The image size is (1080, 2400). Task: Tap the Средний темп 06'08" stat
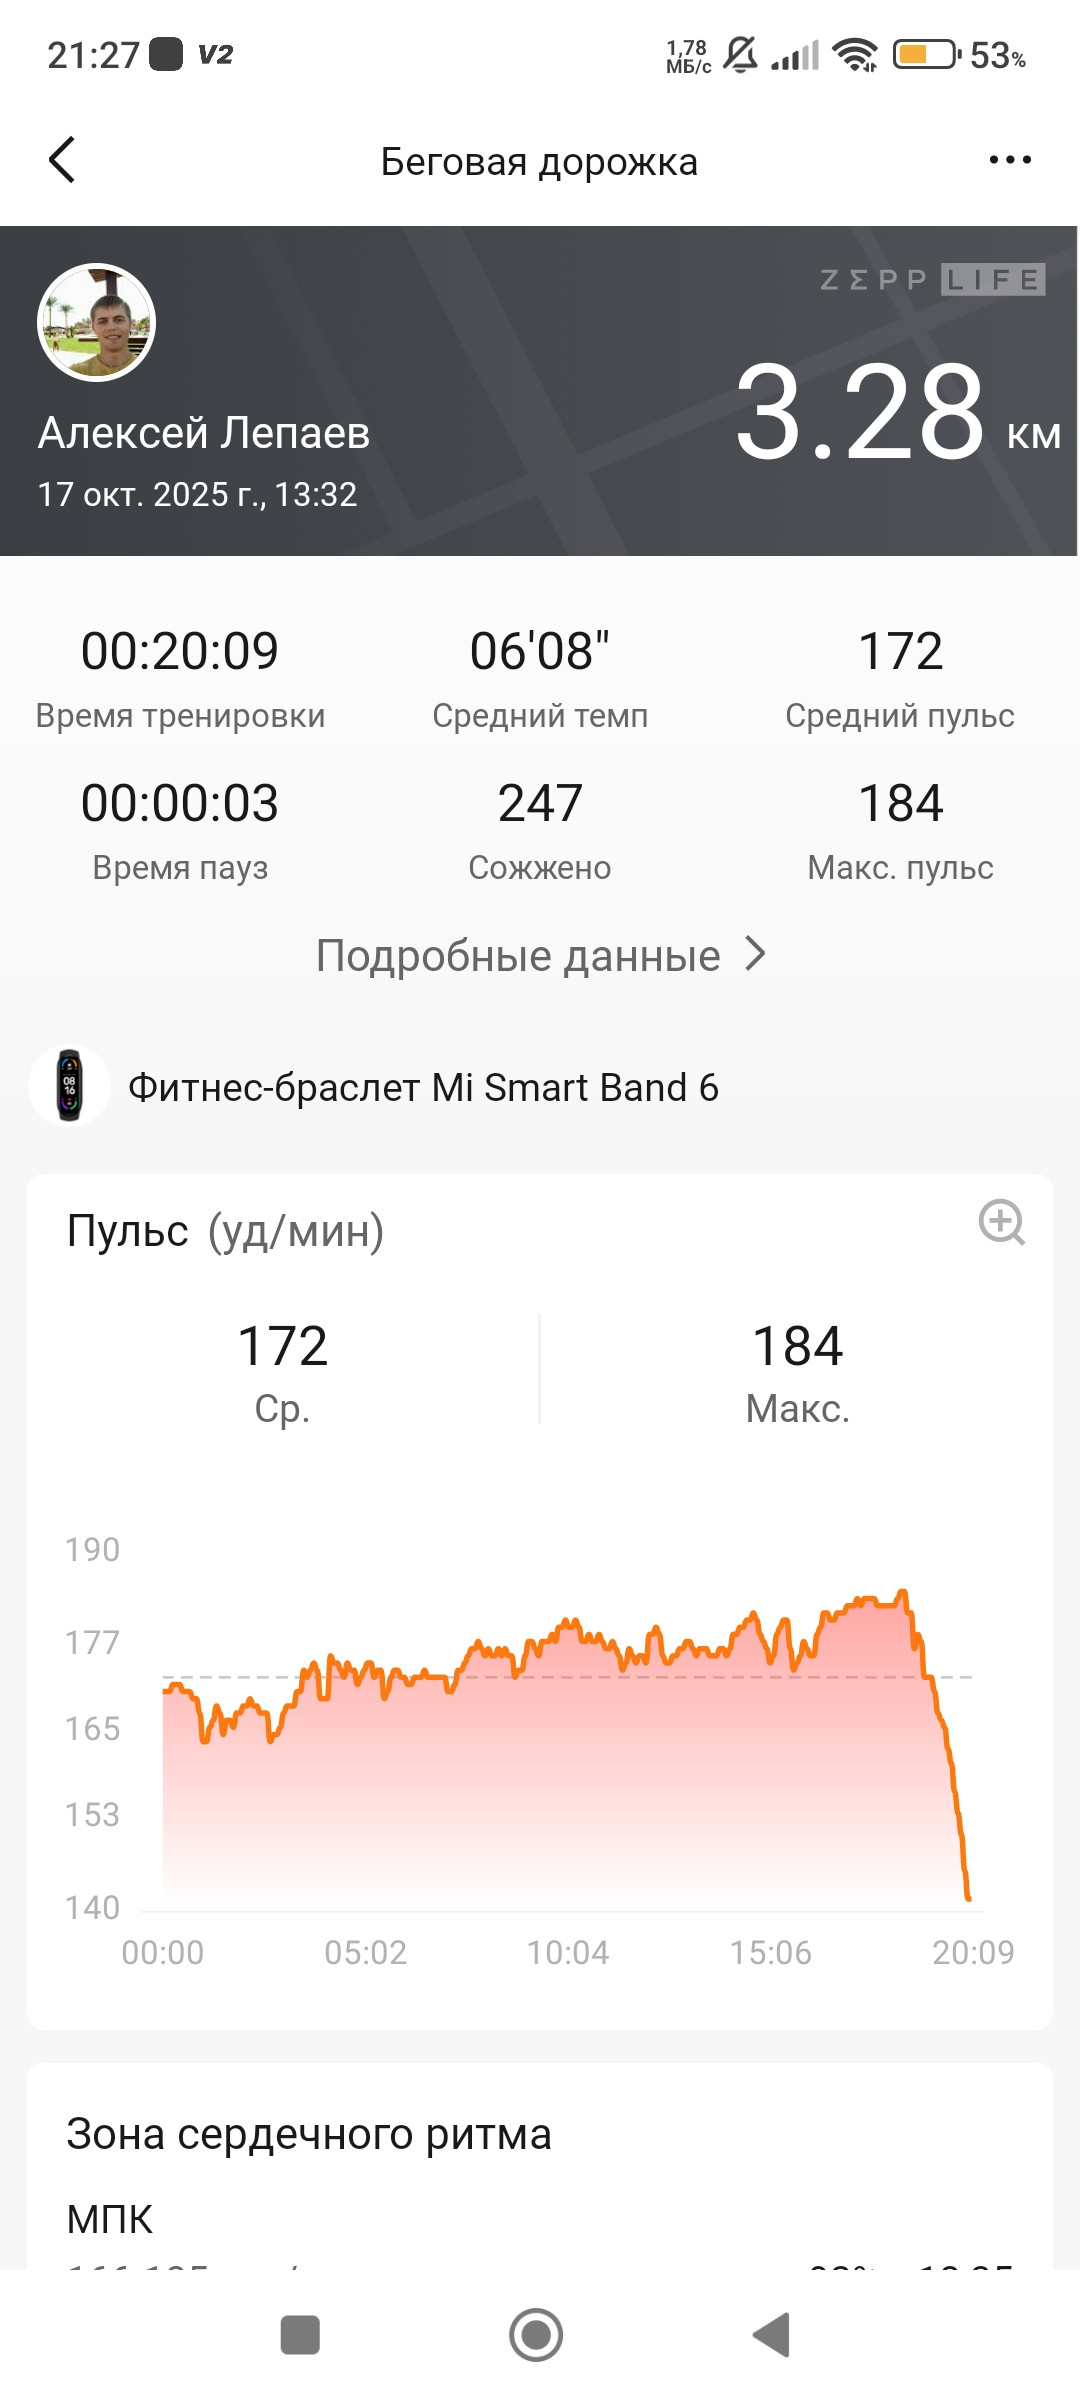540,678
